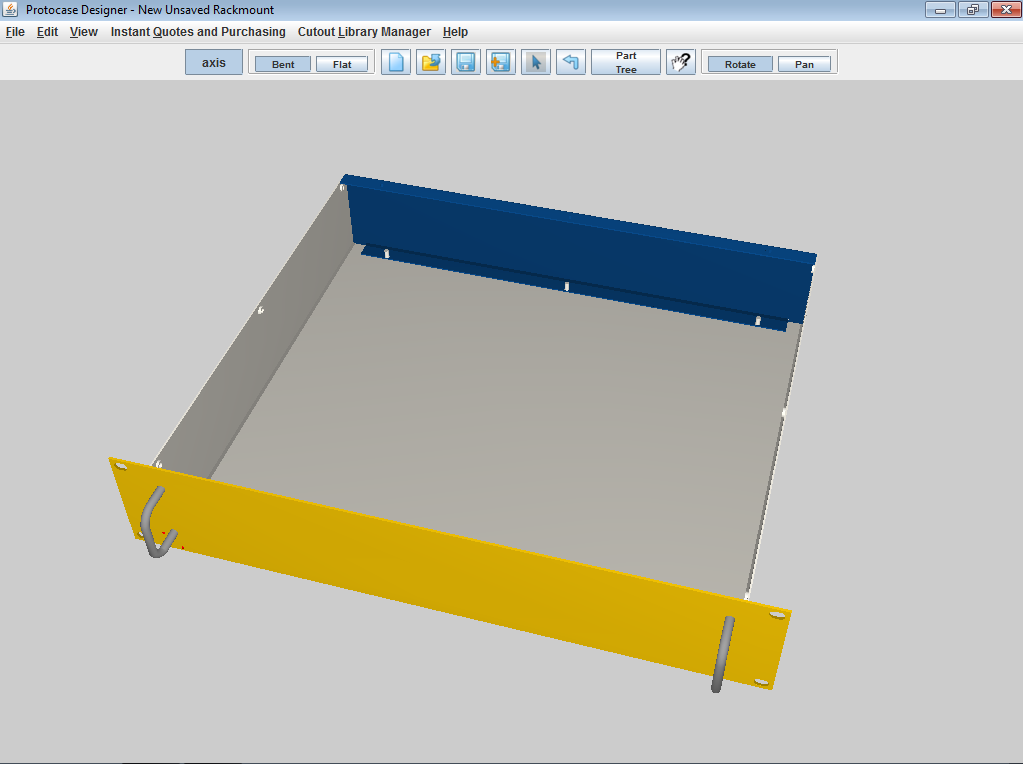
Task: Open the Edit menu
Action: (x=47, y=32)
